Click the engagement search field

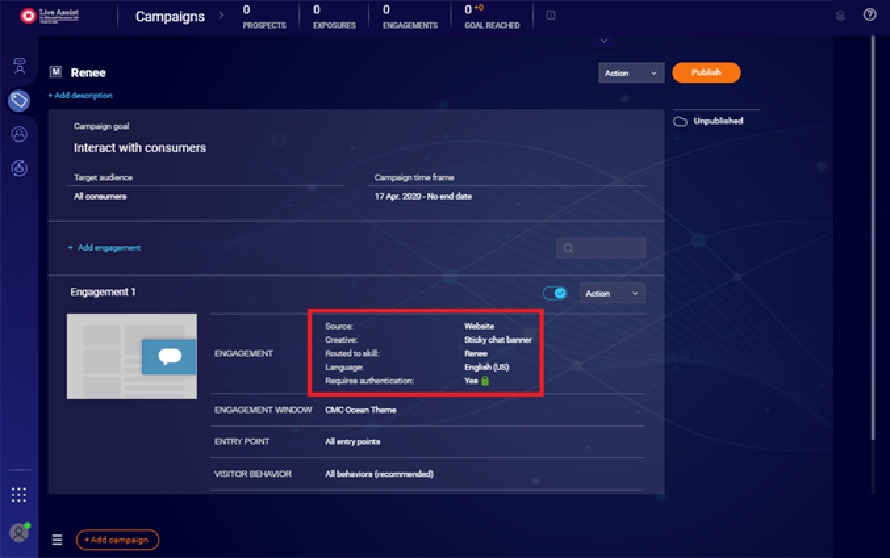pos(601,248)
